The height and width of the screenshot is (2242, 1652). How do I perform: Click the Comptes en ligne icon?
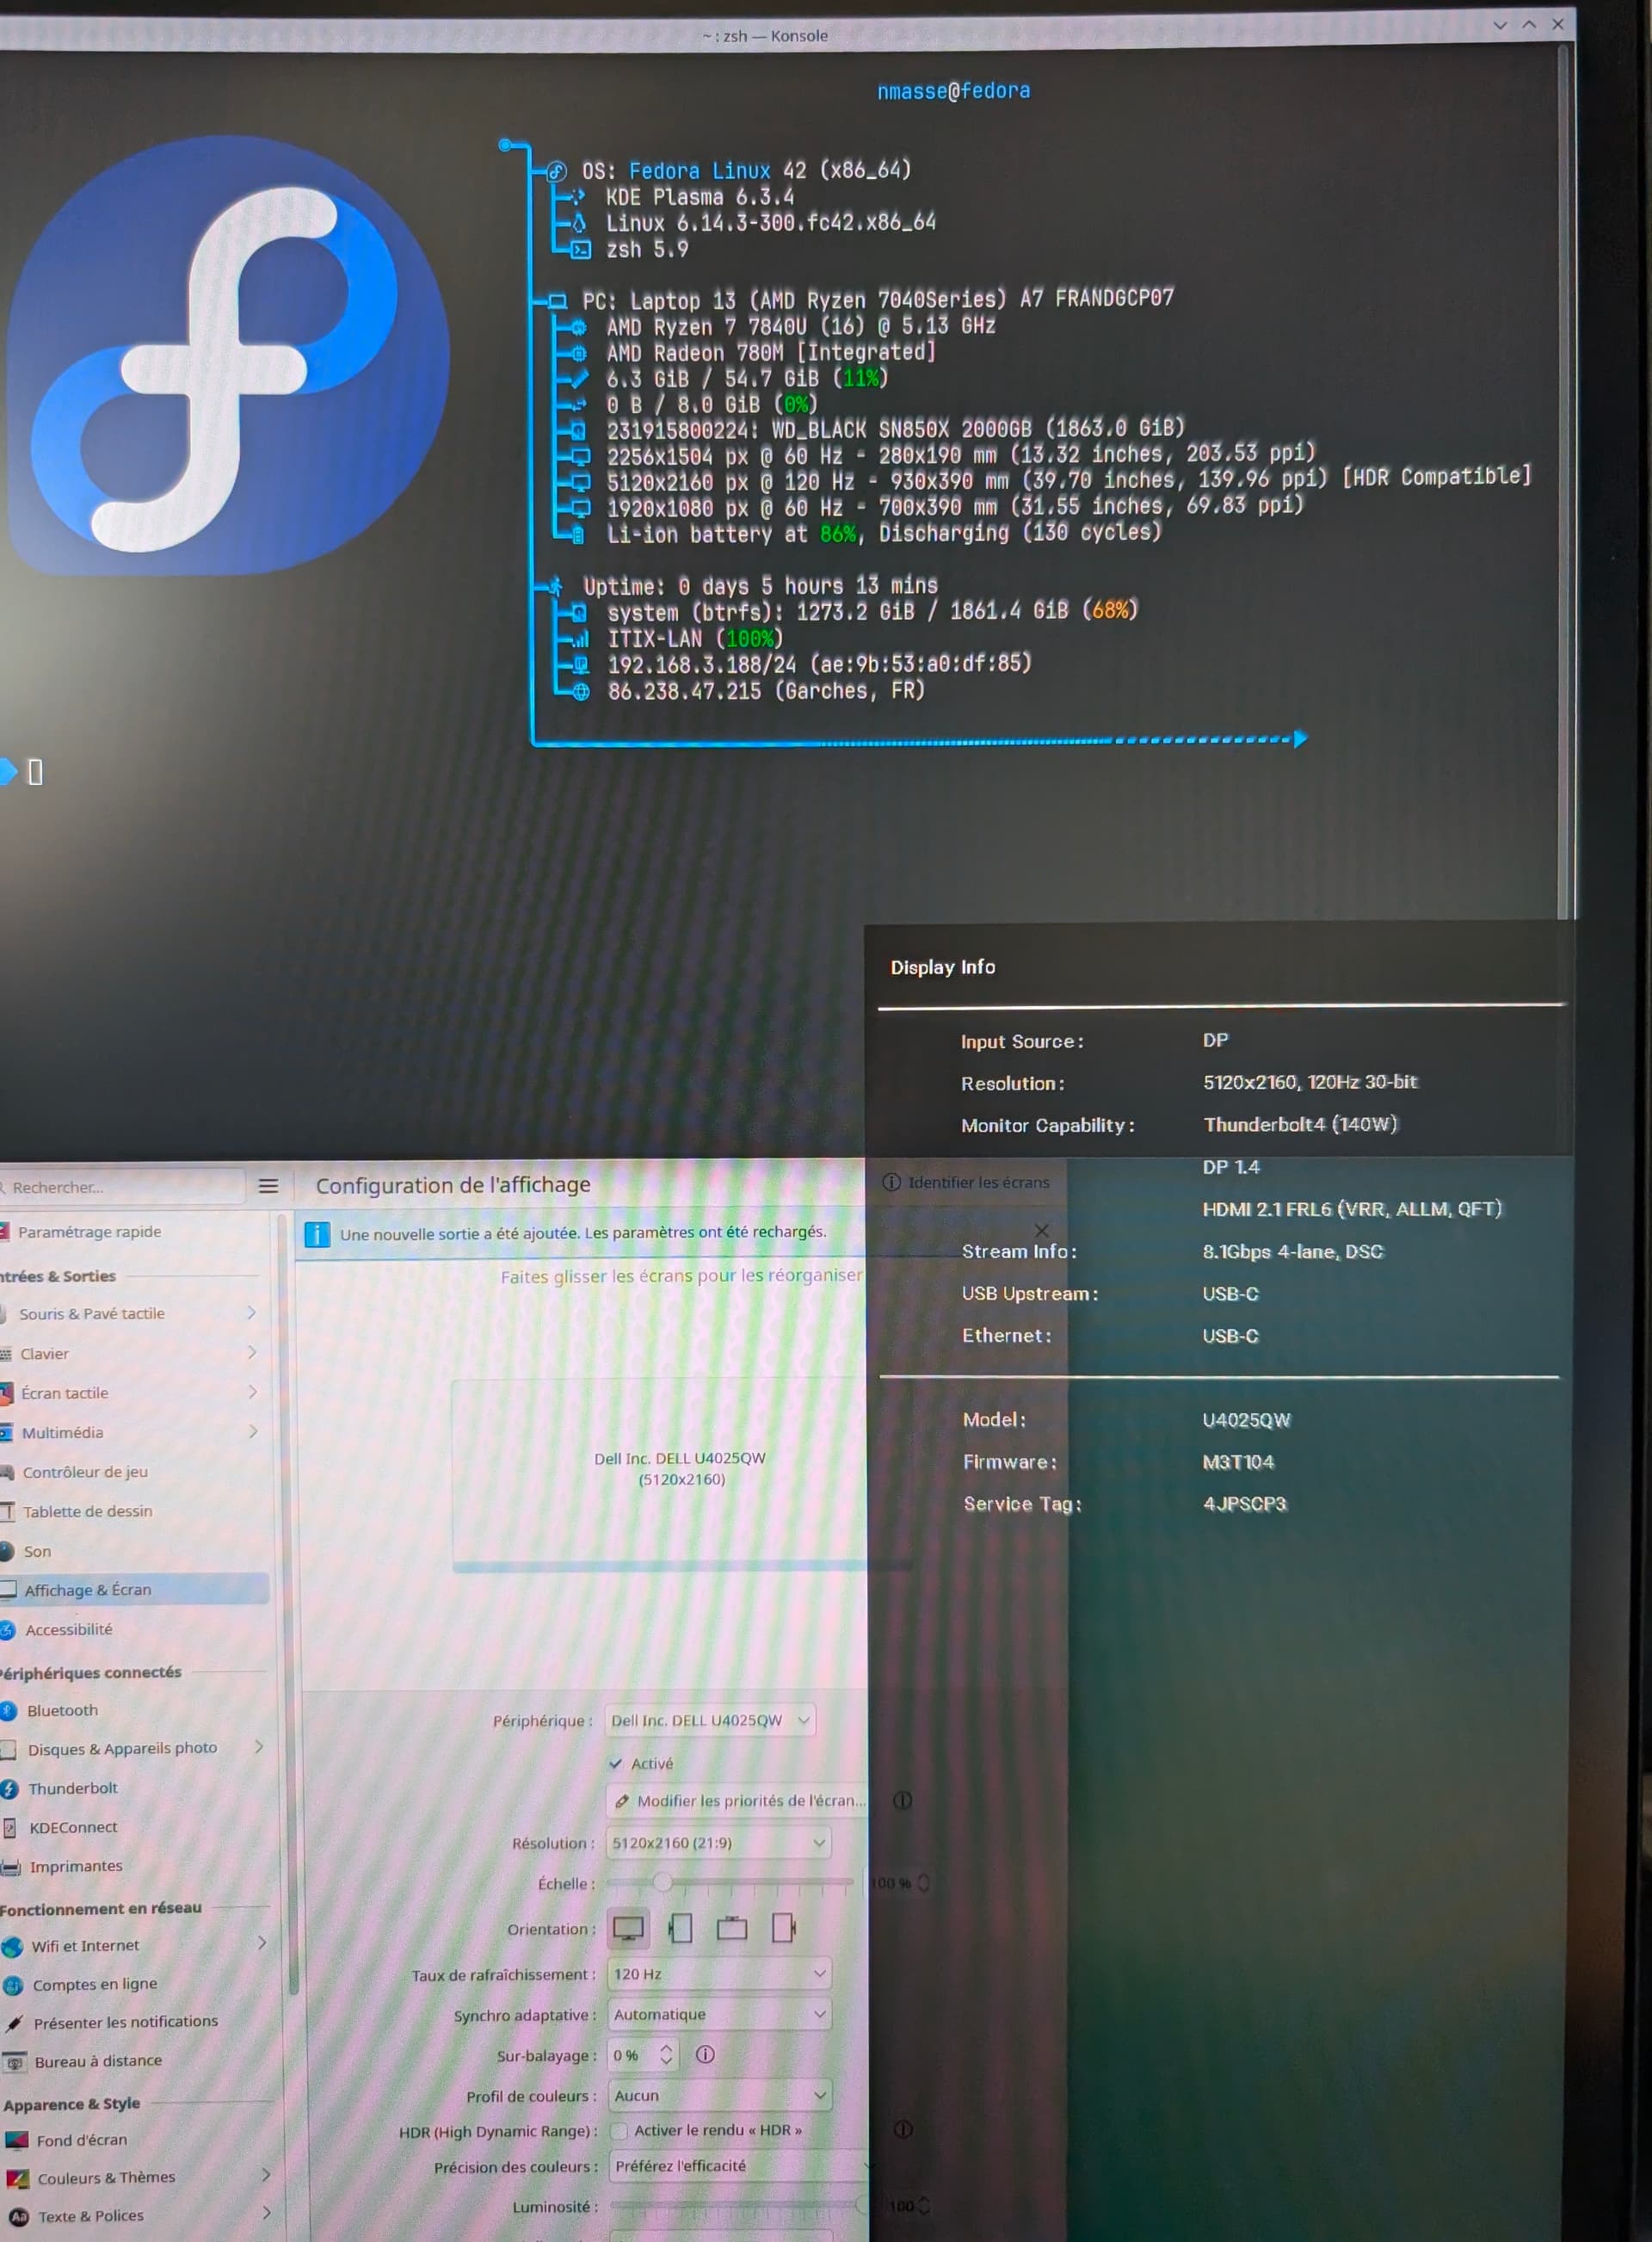coord(13,1985)
